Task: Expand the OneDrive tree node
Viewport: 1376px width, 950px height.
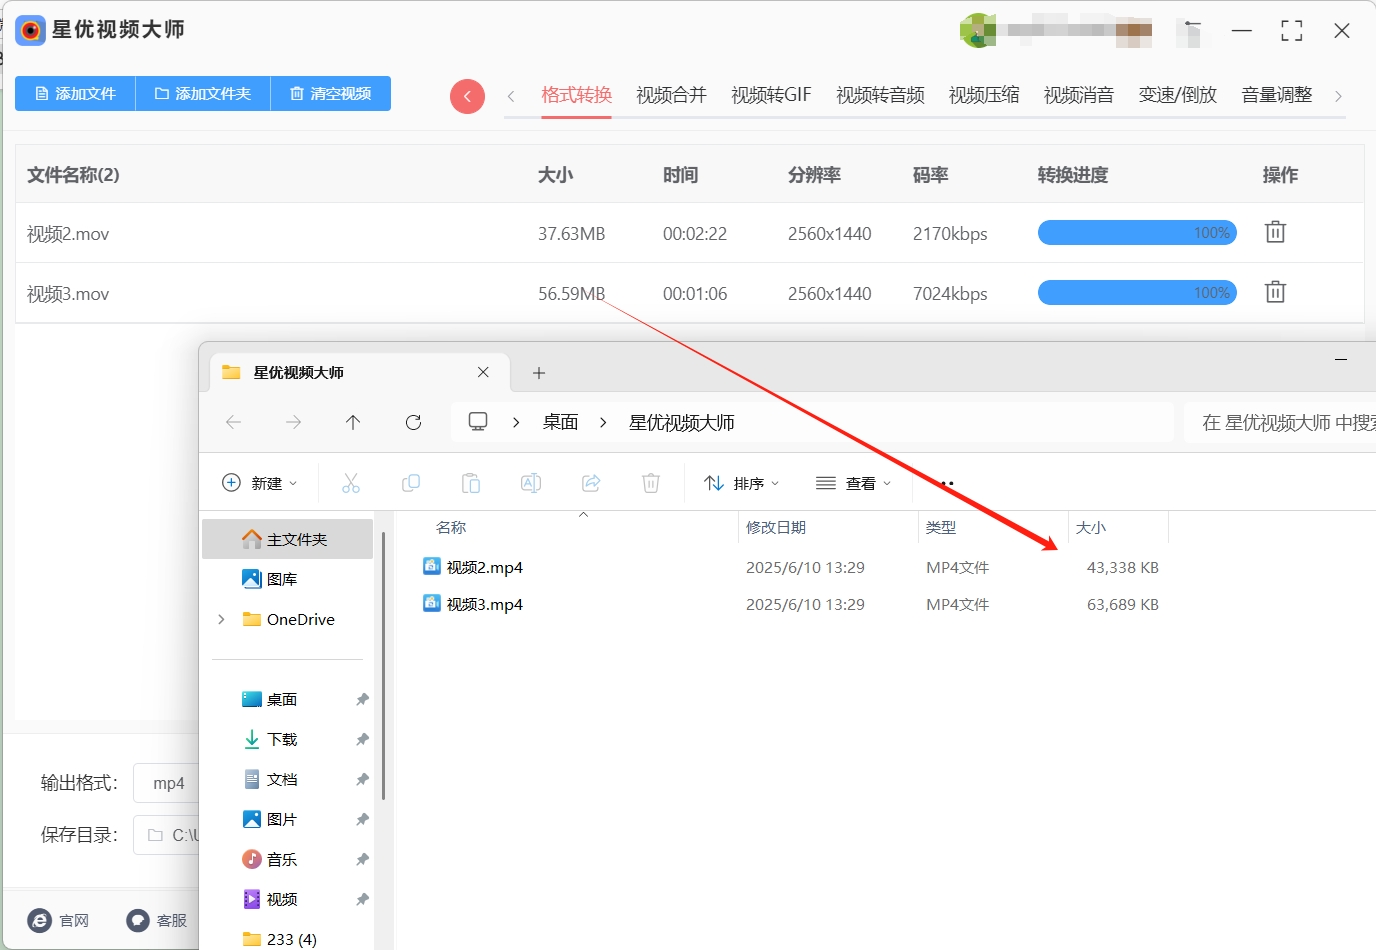Action: coord(221,619)
